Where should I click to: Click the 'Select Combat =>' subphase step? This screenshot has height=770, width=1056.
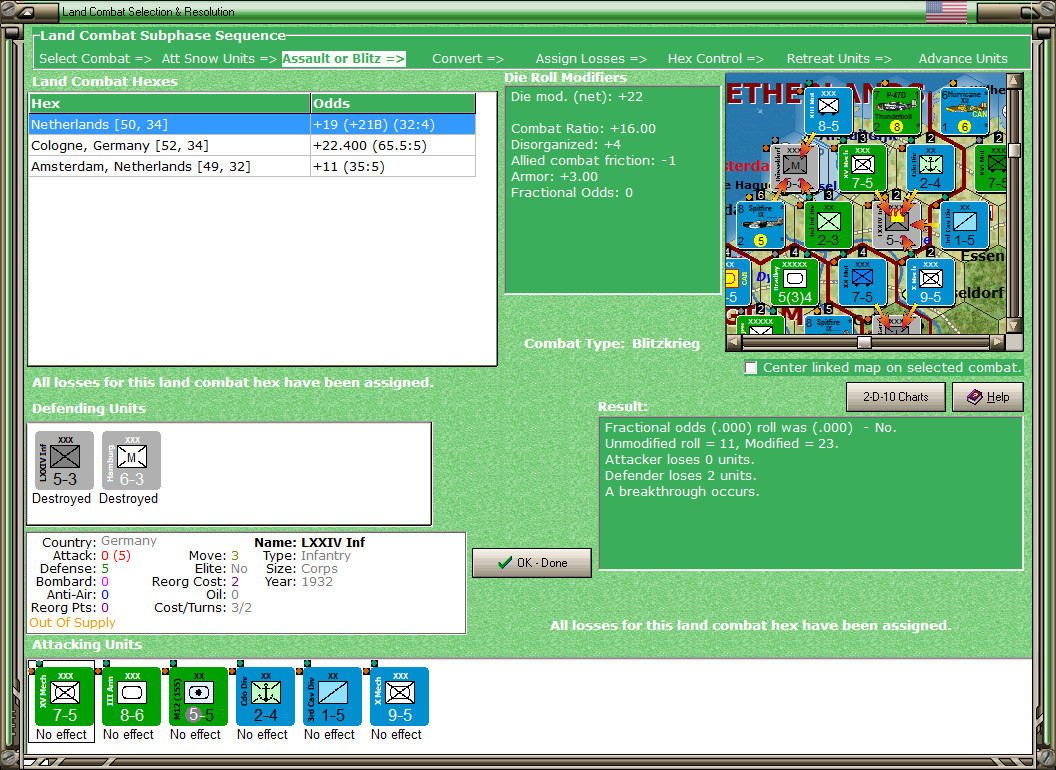point(95,59)
